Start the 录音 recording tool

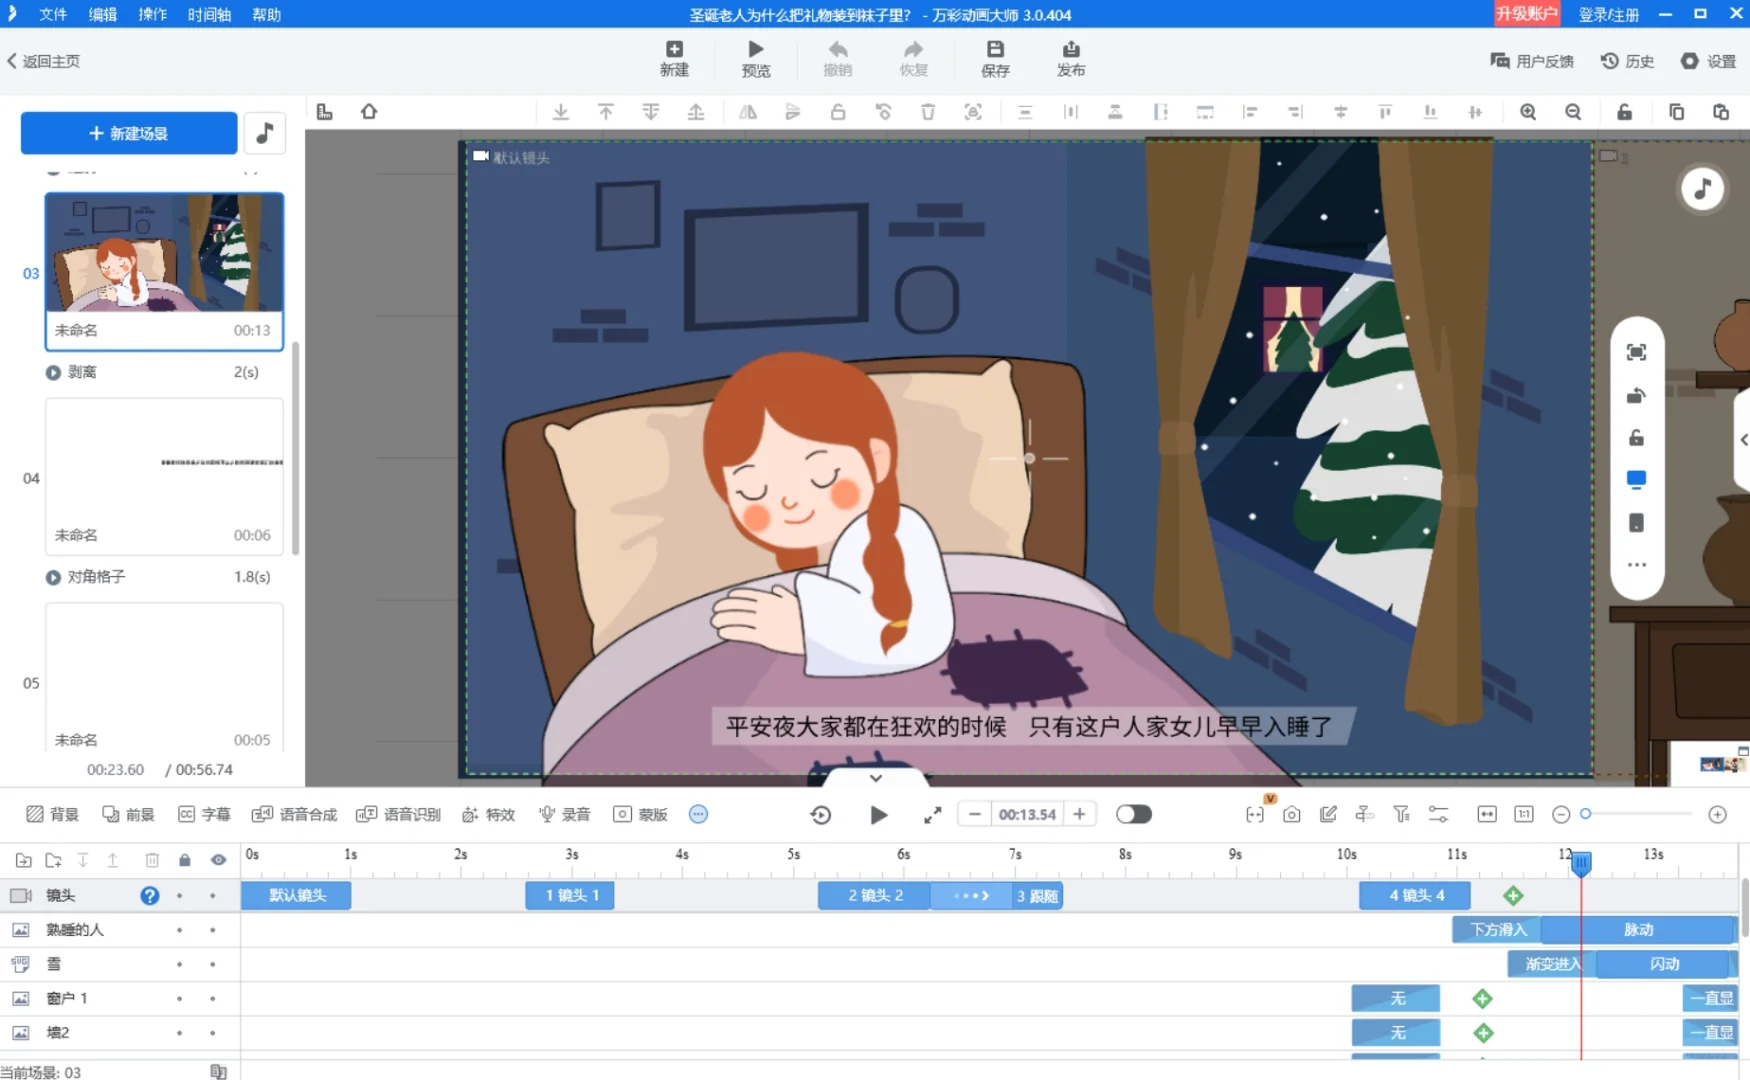point(563,814)
